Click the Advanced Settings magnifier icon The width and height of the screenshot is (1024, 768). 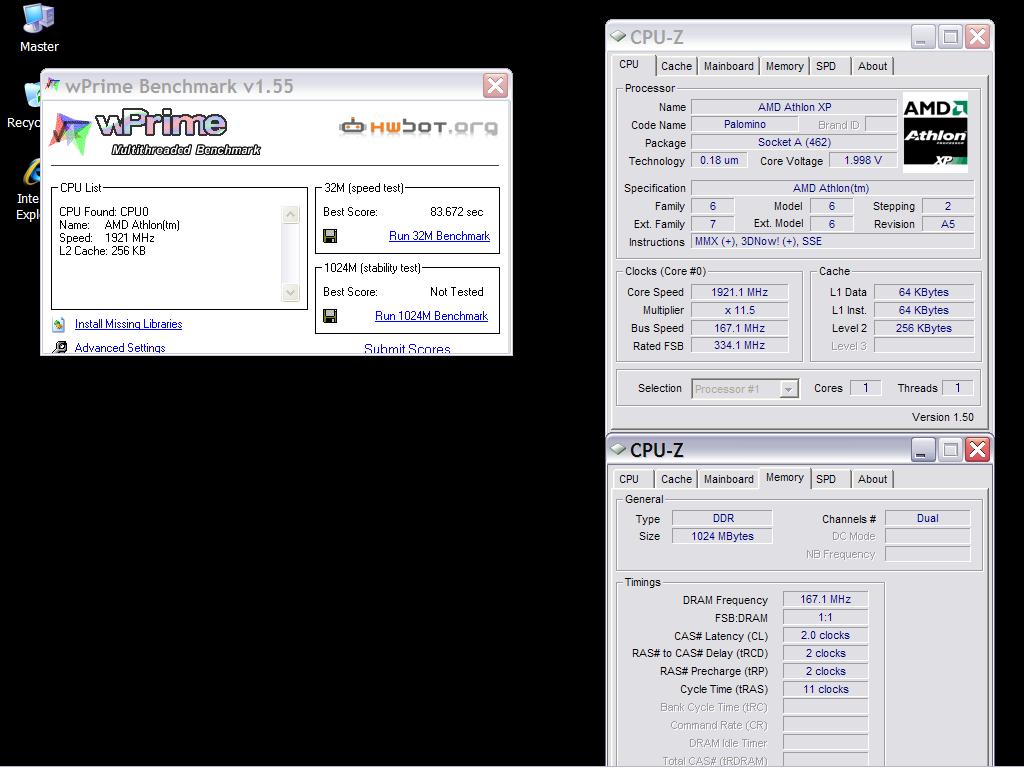[59, 347]
